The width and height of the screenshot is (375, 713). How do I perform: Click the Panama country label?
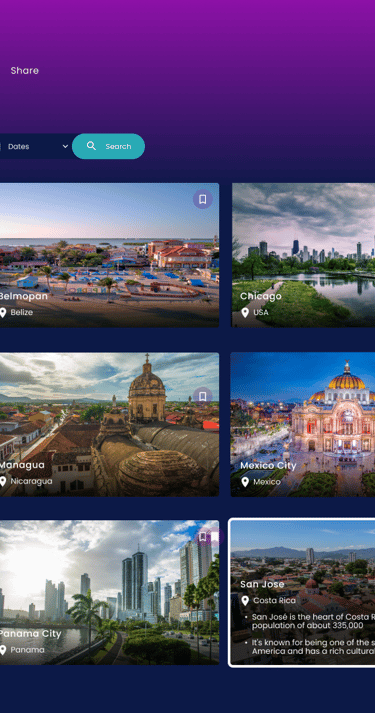[27, 650]
